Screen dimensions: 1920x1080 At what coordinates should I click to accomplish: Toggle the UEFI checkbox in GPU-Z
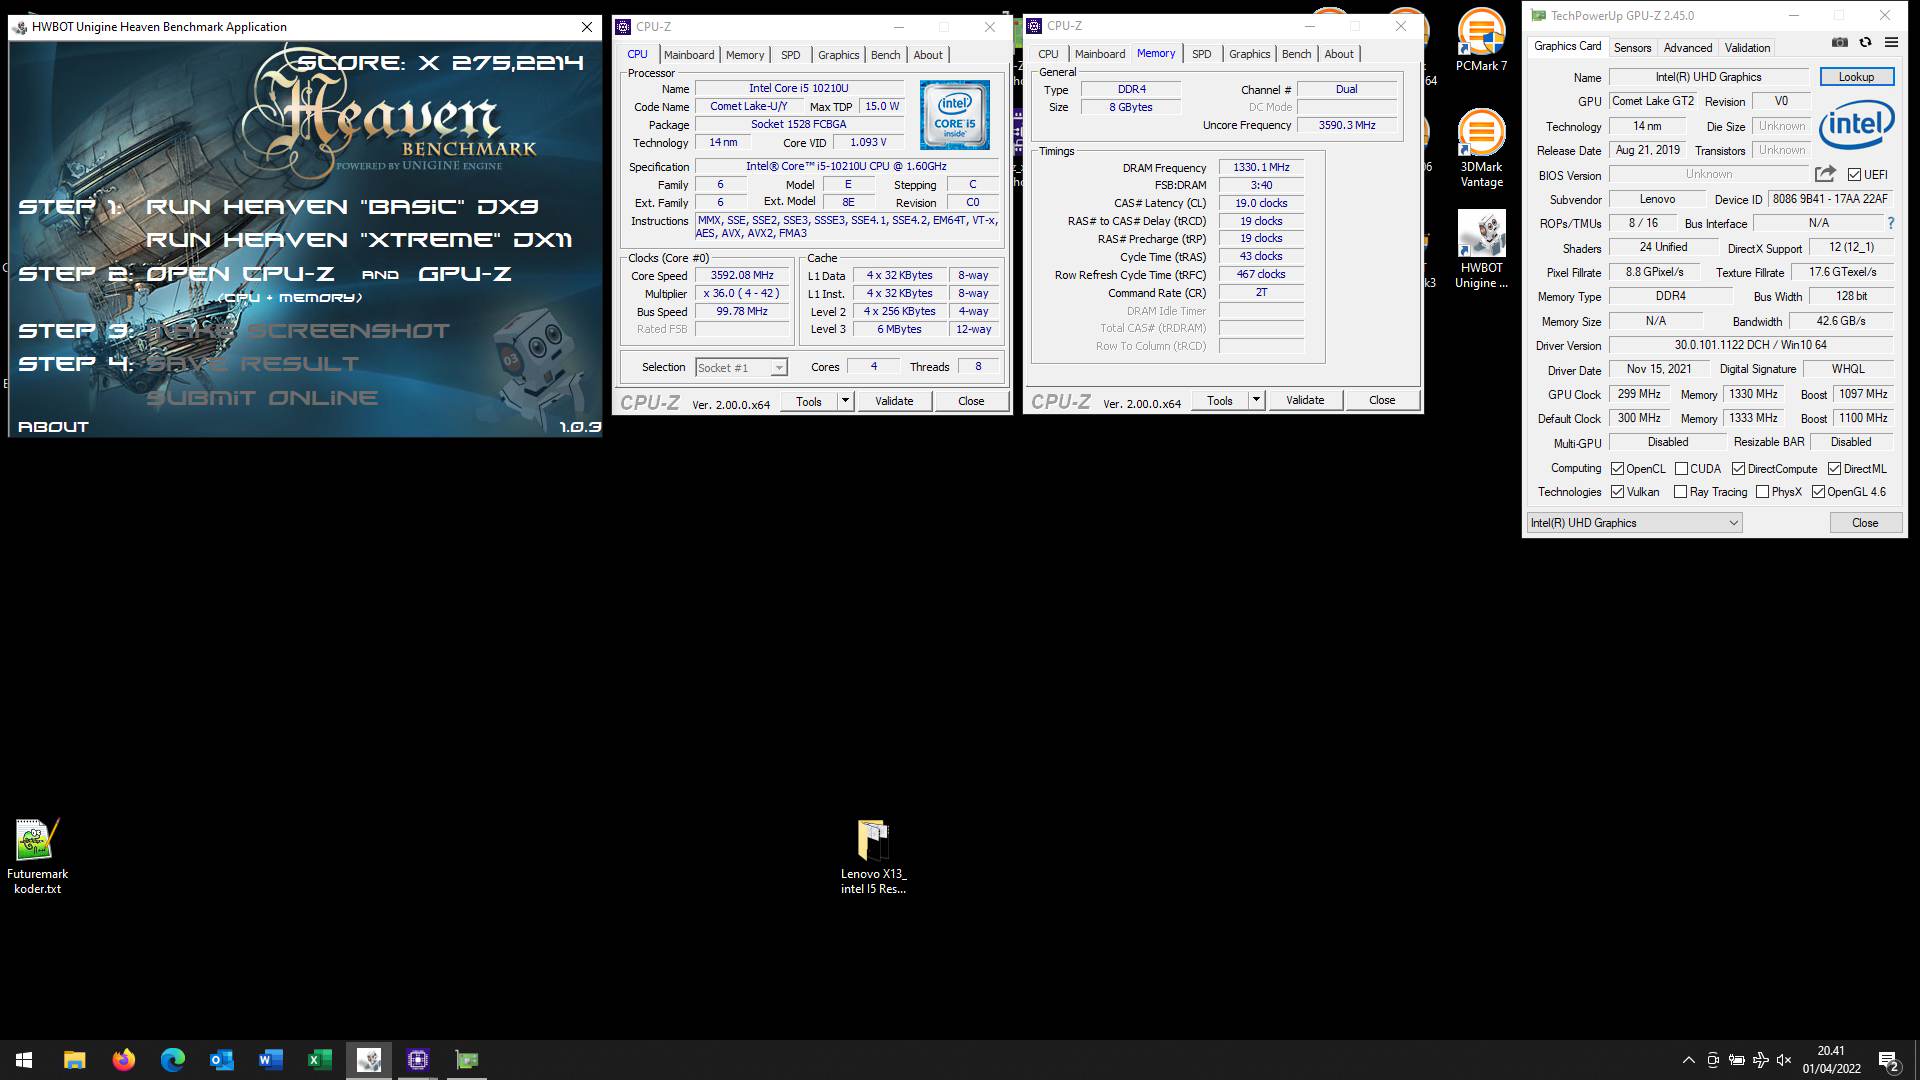[1854, 175]
